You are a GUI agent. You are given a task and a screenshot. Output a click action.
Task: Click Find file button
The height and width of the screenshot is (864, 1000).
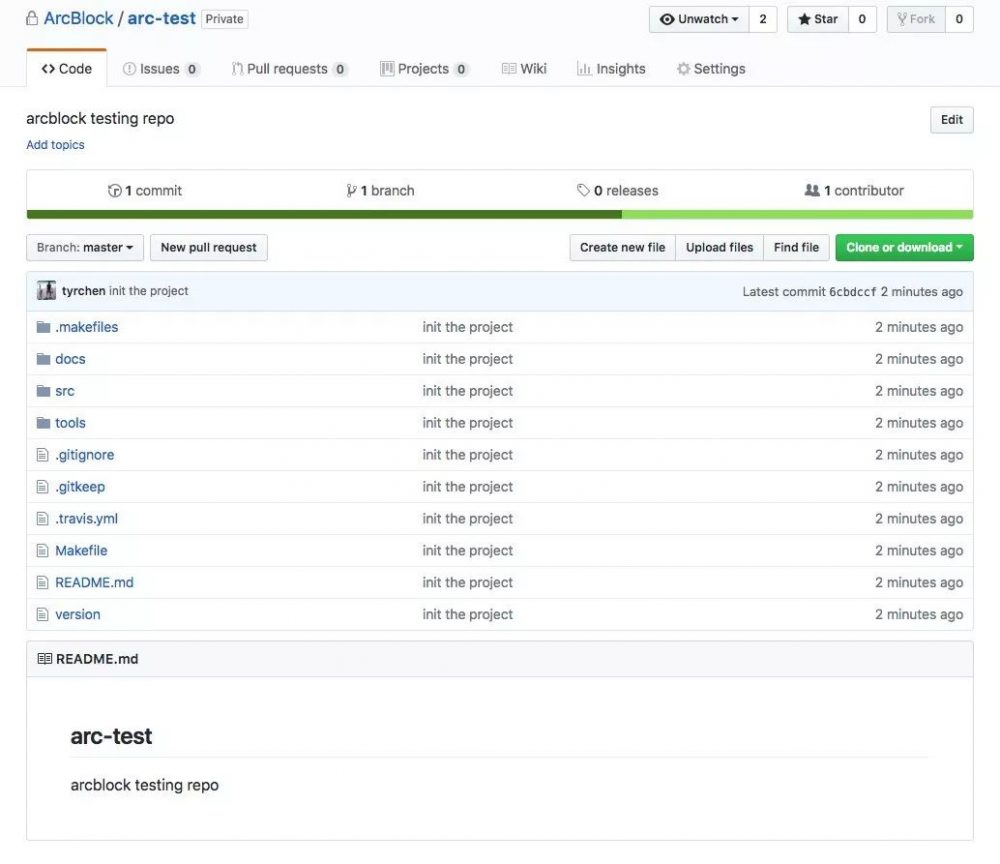pyautogui.click(x=797, y=247)
